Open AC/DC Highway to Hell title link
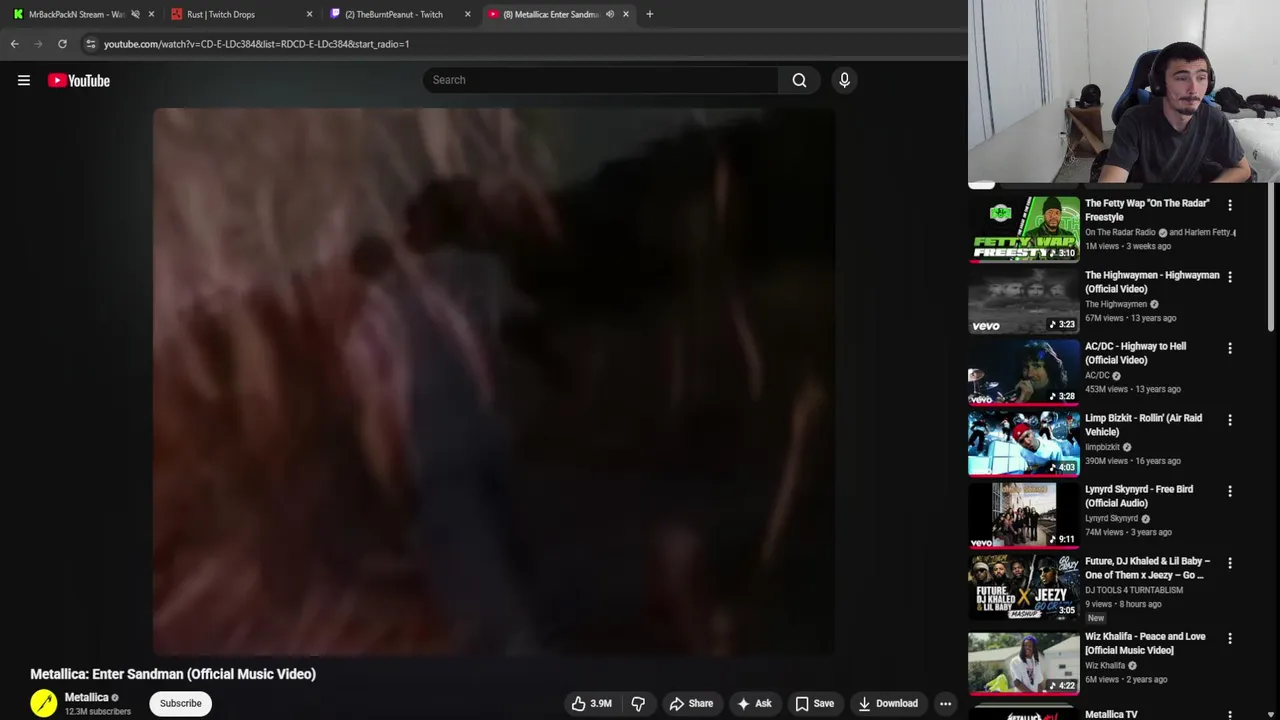Image resolution: width=1280 pixels, height=720 pixels. 1136,353
